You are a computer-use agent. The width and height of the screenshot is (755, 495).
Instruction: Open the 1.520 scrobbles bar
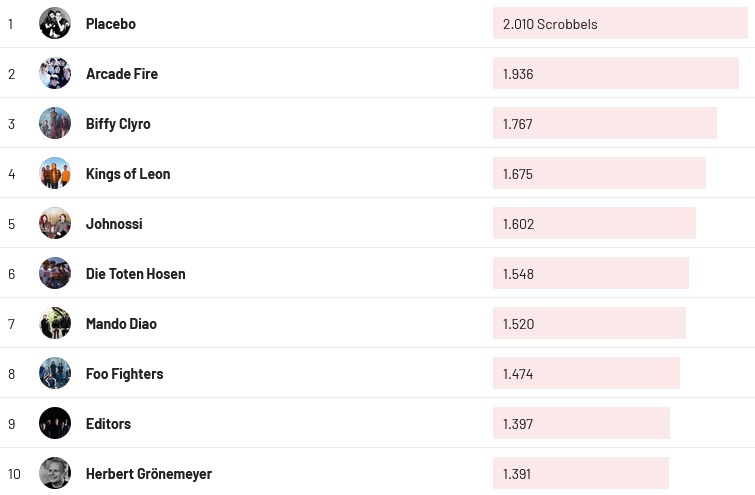click(x=589, y=323)
